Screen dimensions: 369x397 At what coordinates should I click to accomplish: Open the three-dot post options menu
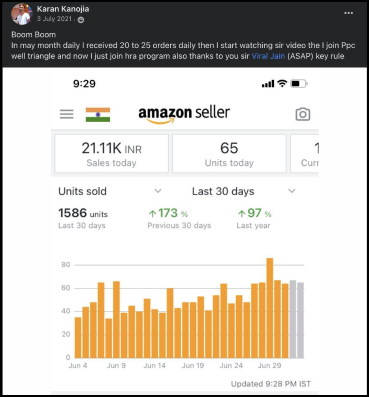(x=349, y=13)
